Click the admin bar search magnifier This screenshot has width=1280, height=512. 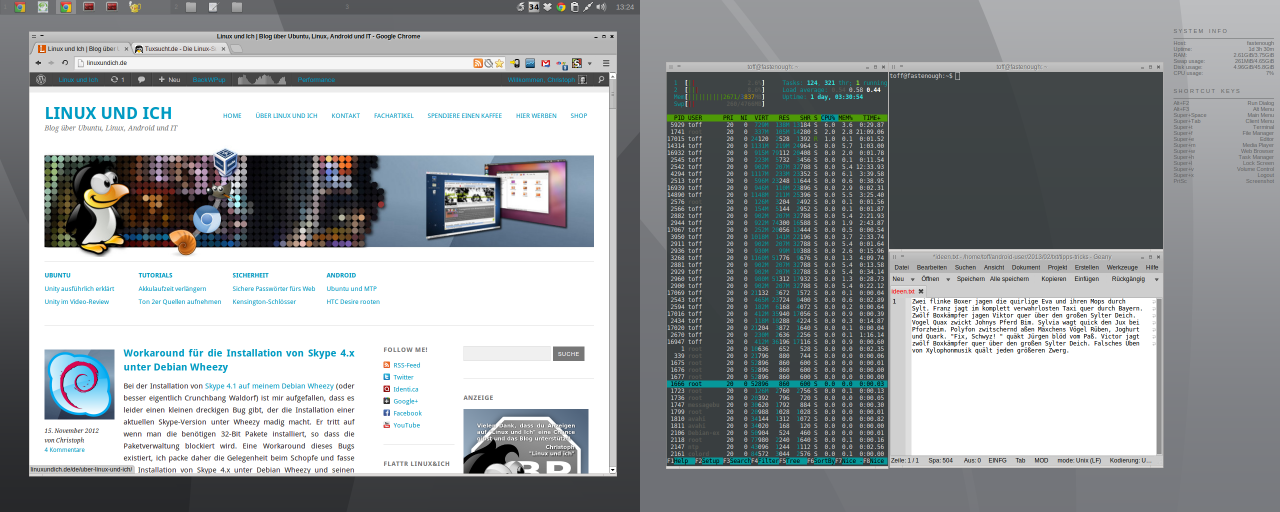point(601,79)
